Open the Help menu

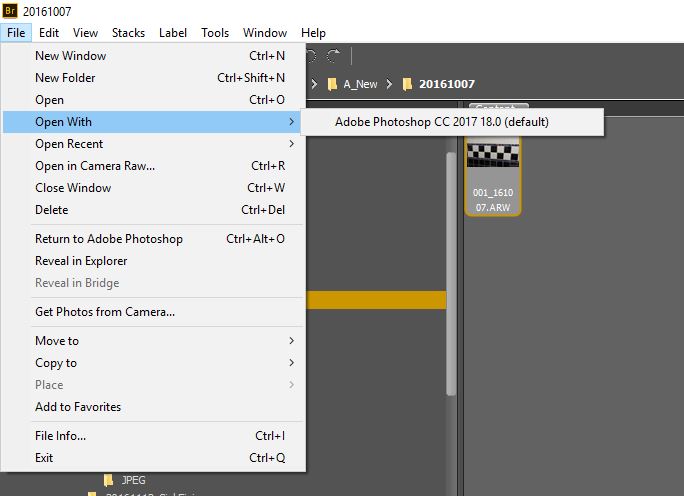(x=313, y=33)
